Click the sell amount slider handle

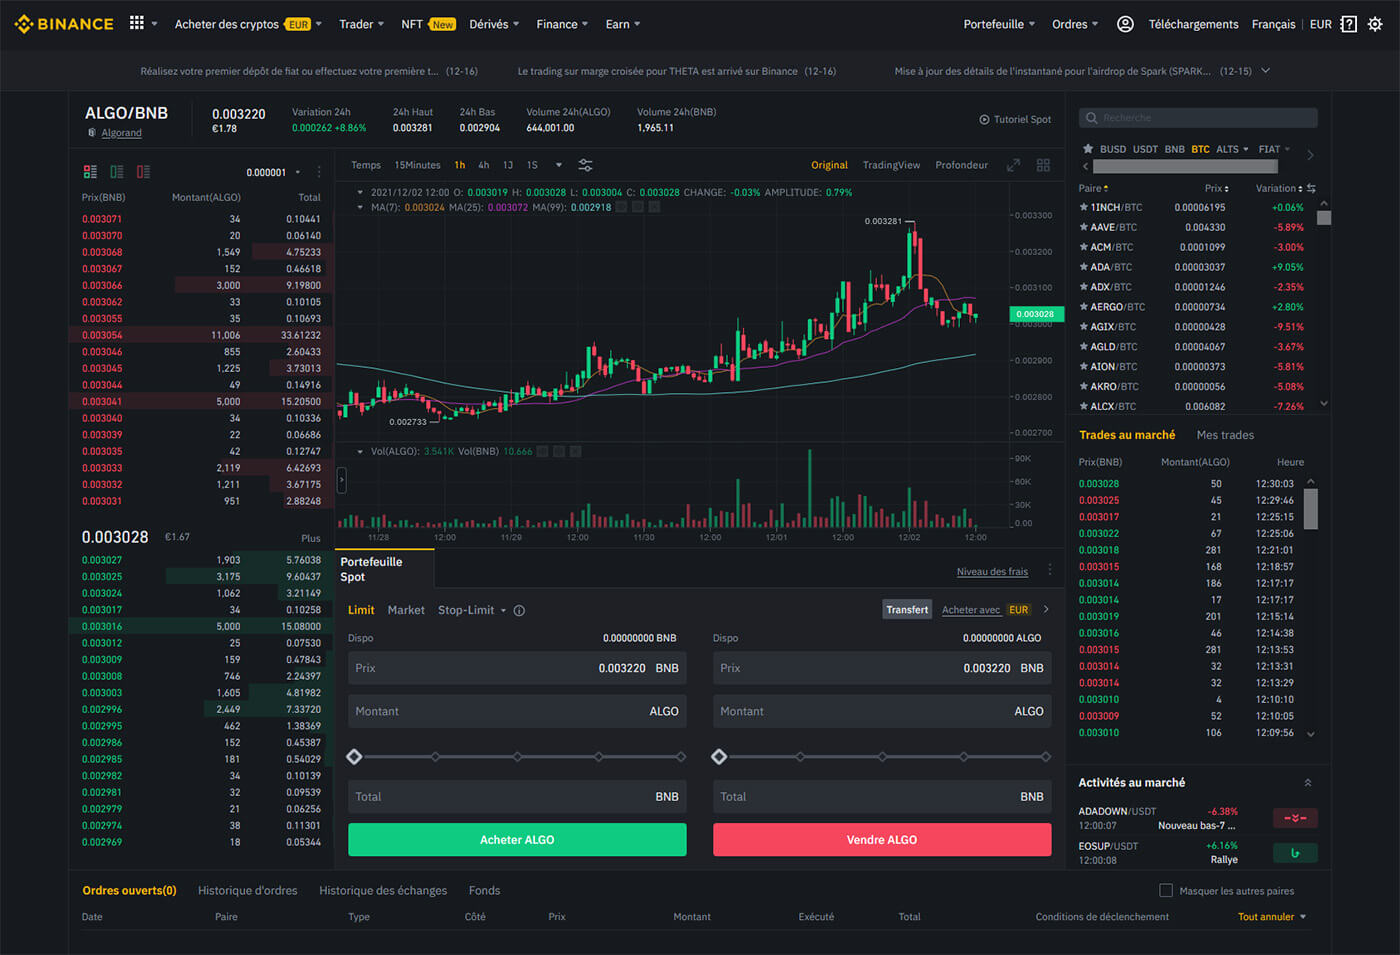(x=719, y=757)
